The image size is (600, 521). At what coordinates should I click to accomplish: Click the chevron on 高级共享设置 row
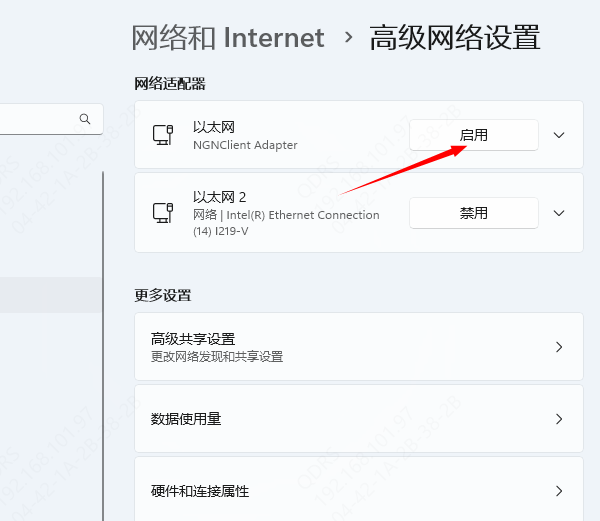(559, 347)
